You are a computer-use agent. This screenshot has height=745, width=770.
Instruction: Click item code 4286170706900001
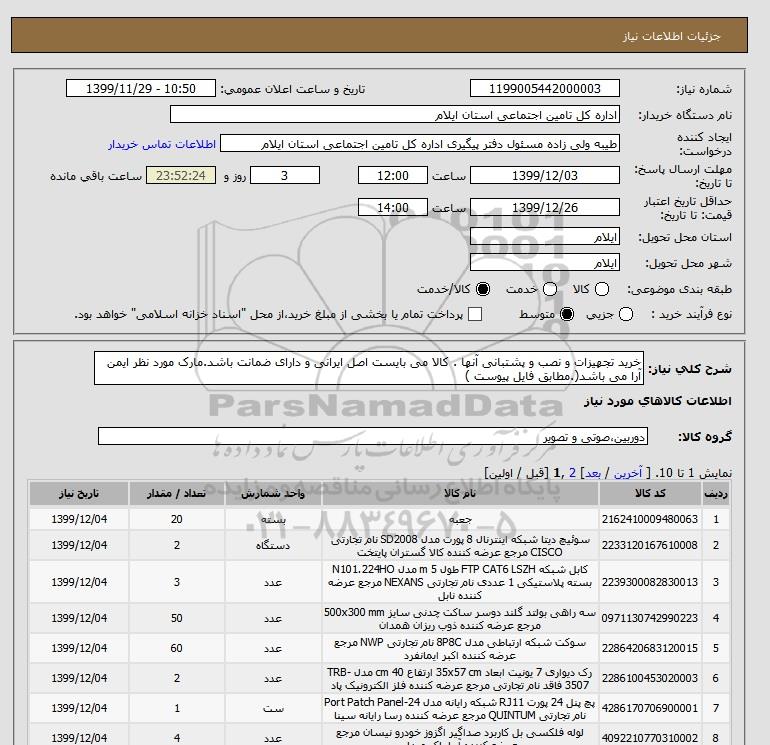[x=650, y=708]
